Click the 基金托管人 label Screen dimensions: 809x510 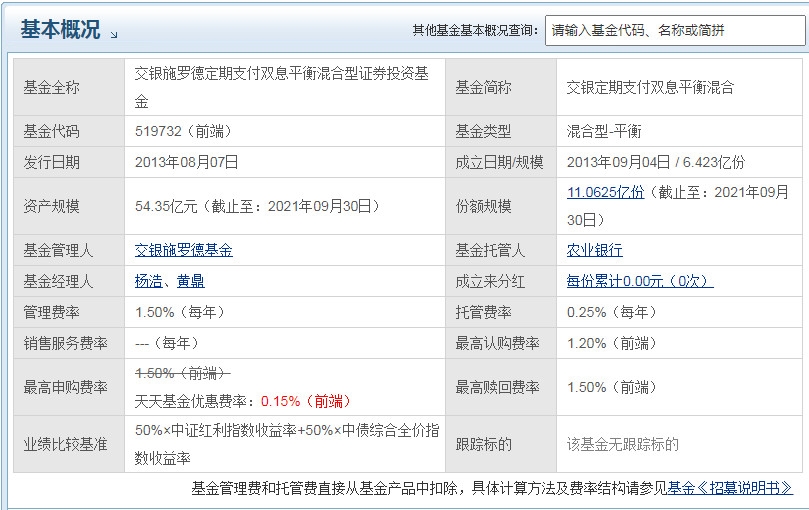pos(490,250)
